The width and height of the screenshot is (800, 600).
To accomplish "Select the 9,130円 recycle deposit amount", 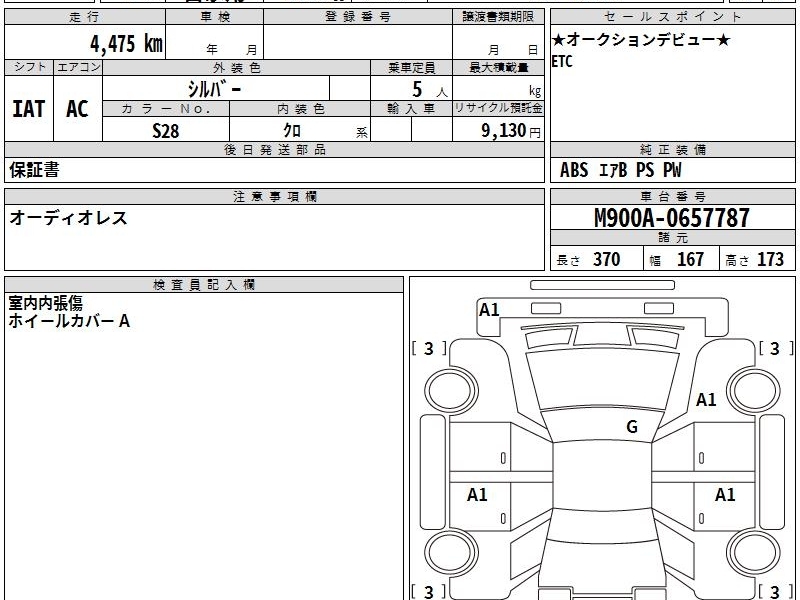I will (x=511, y=131).
